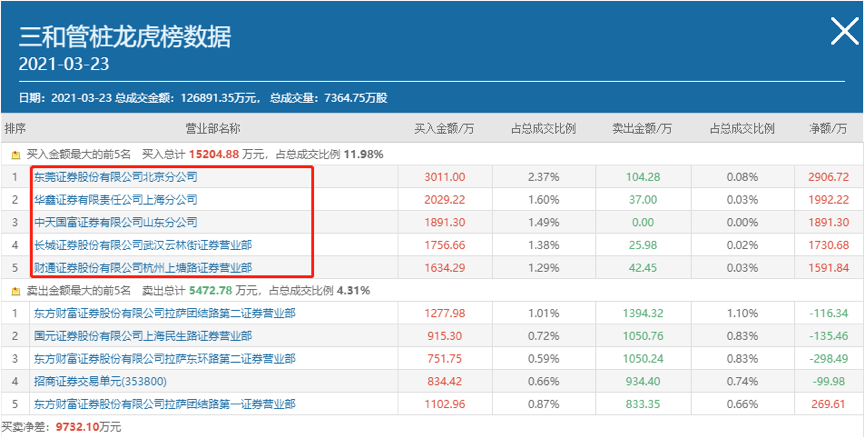
Task: View 财通证券杭州上塘路证券营业部 details
Action: coord(143,267)
